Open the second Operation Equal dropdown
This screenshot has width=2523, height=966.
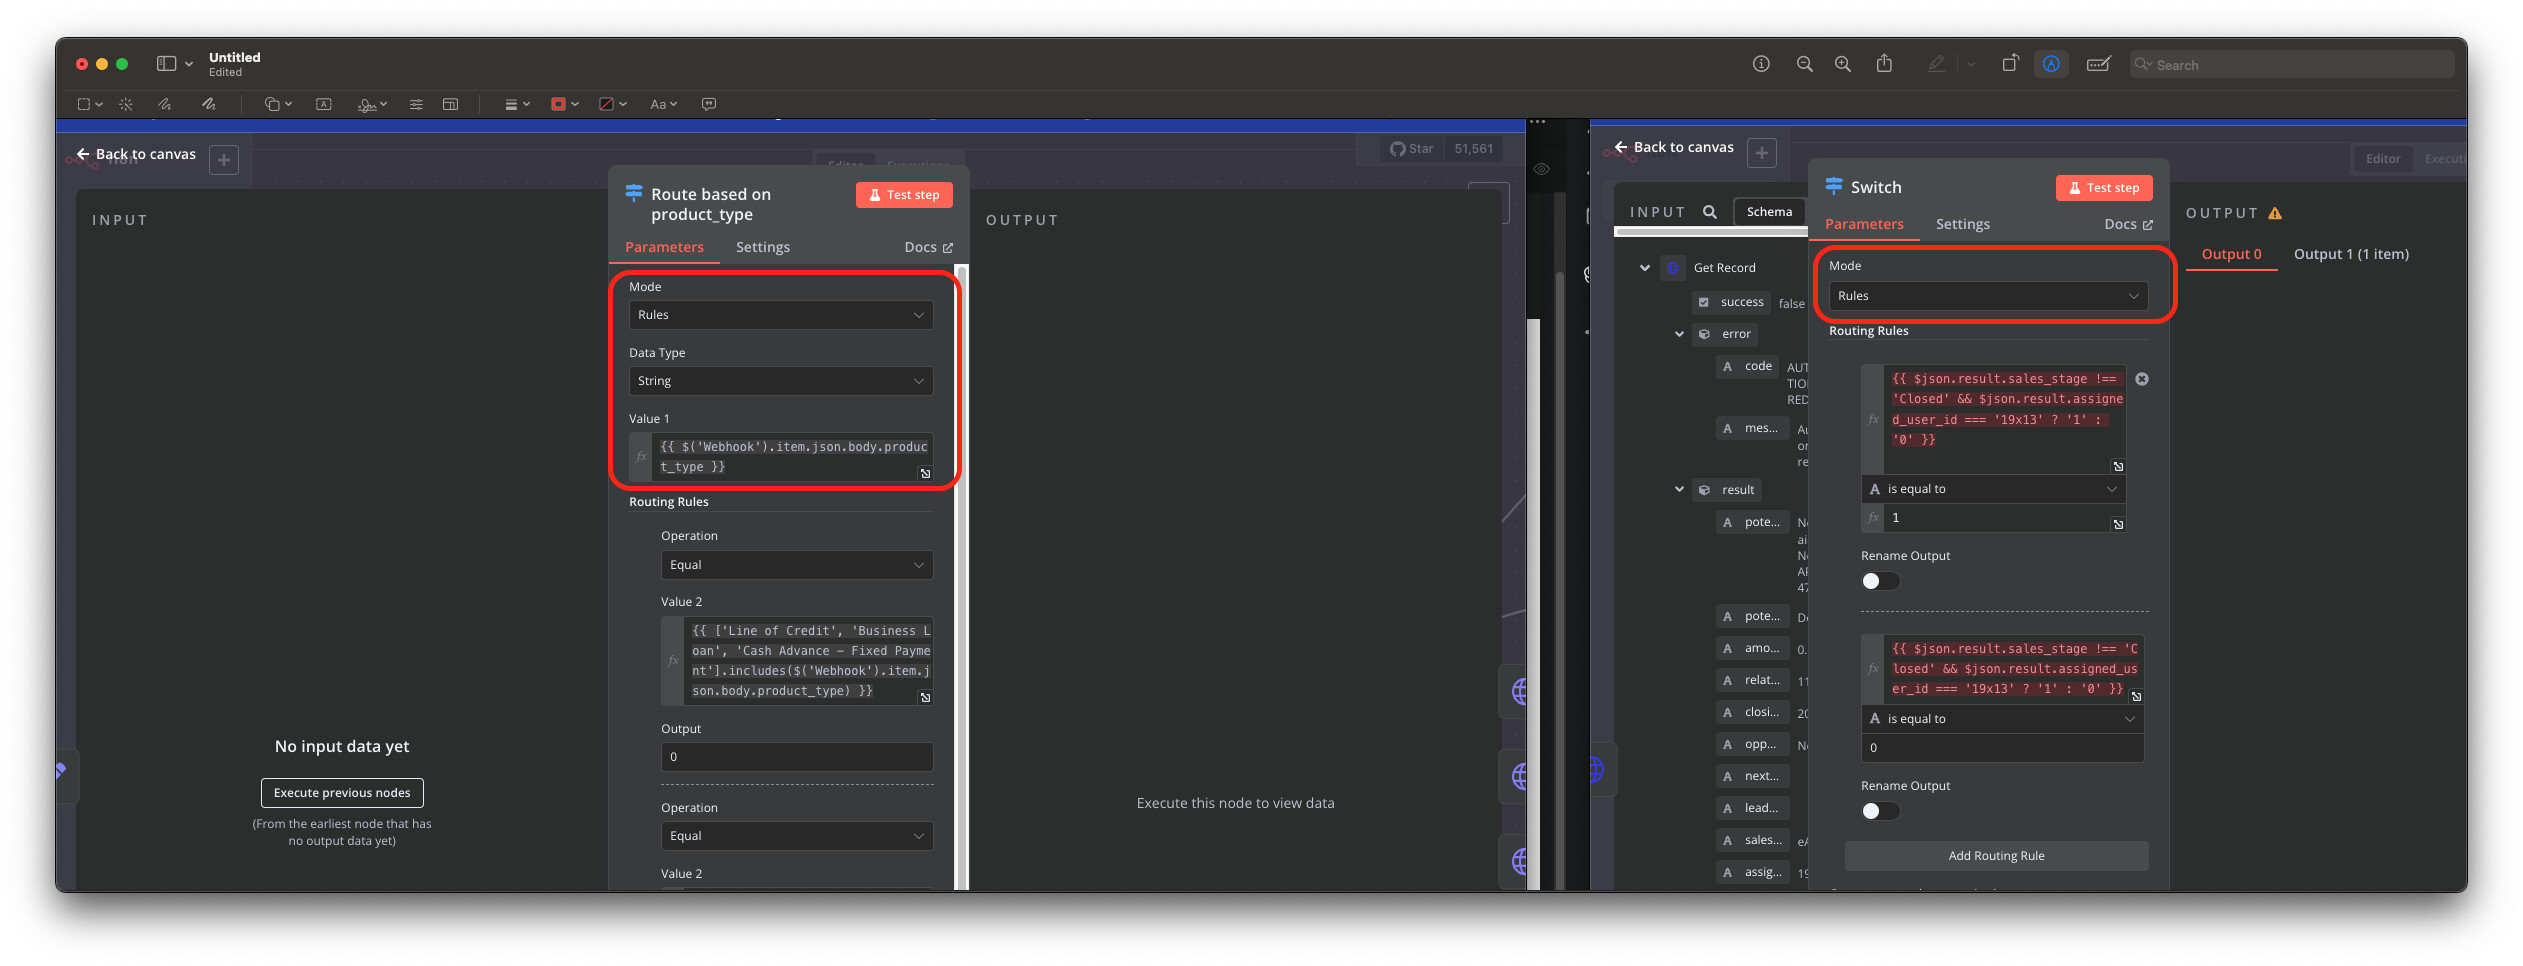797,836
